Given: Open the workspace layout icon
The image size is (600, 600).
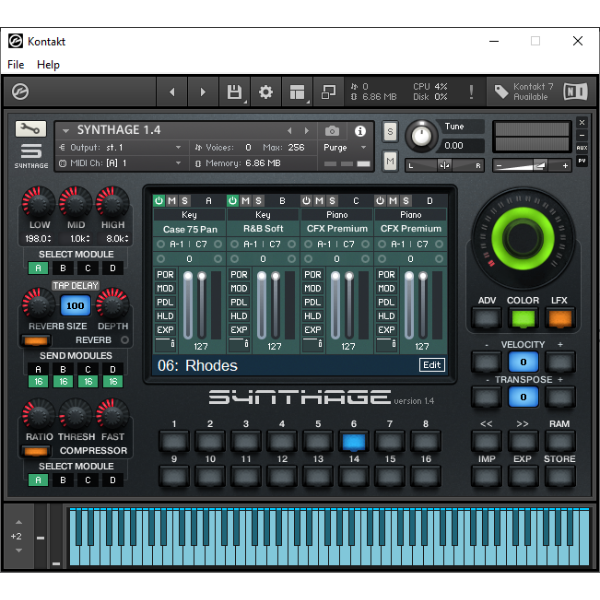Looking at the screenshot, I should coord(297,92).
